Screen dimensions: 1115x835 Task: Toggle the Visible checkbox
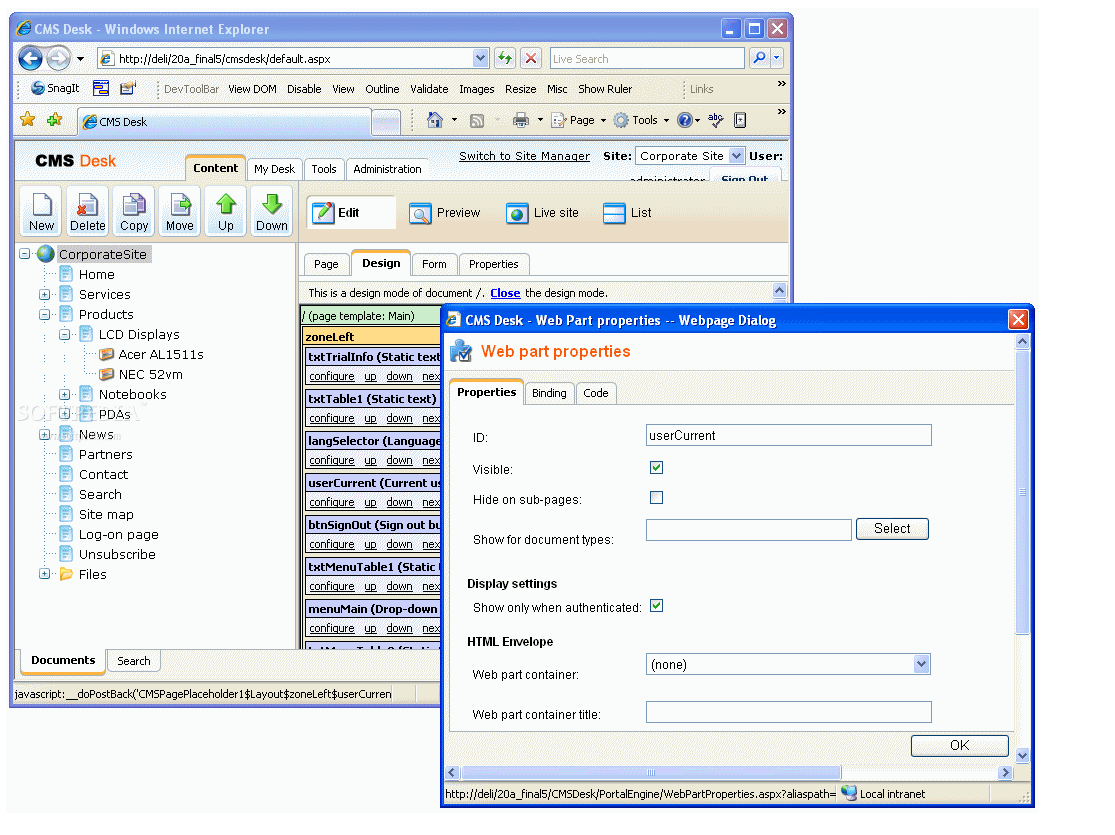(656, 467)
